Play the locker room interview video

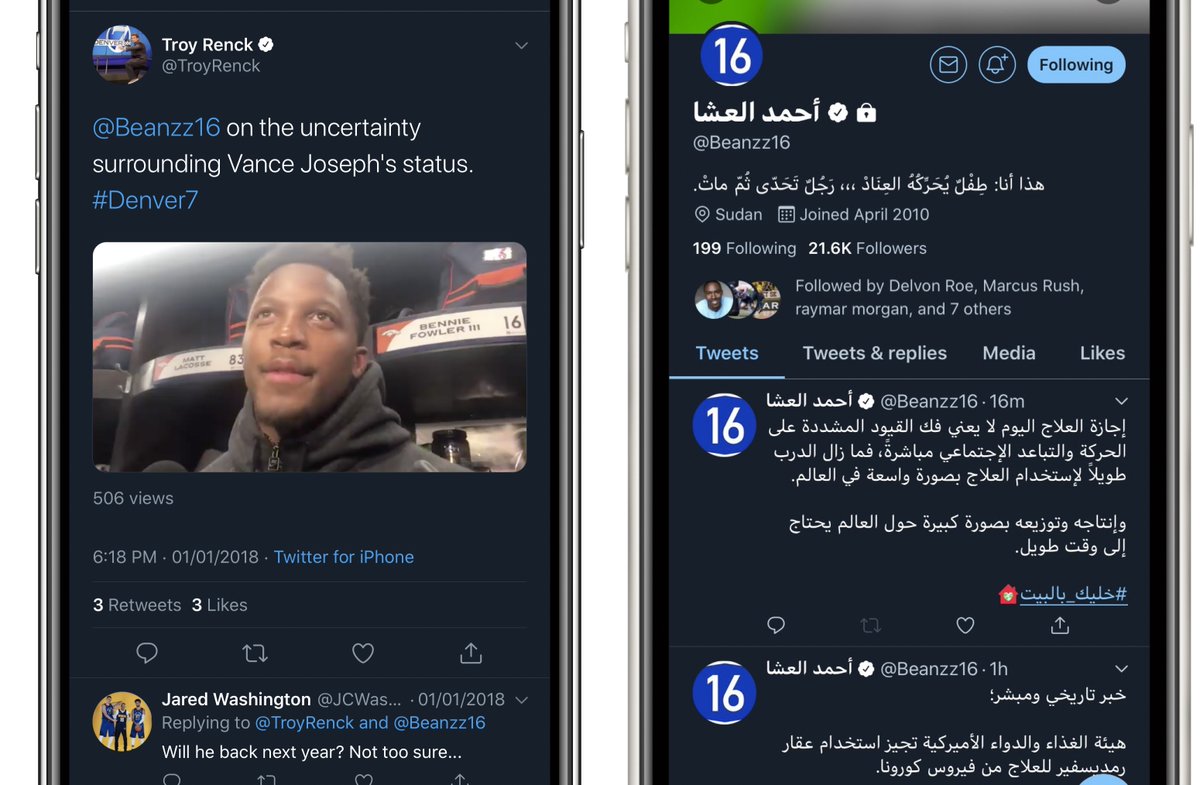[x=310, y=357]
